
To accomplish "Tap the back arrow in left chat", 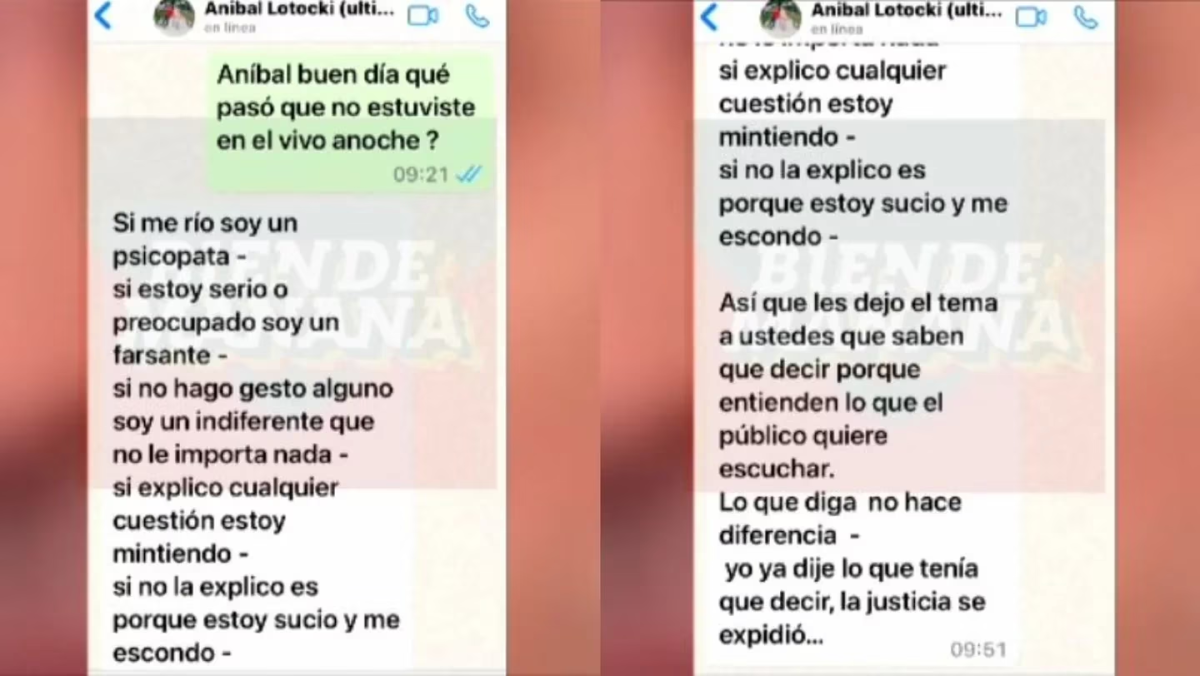I will [x=102, y=15].
